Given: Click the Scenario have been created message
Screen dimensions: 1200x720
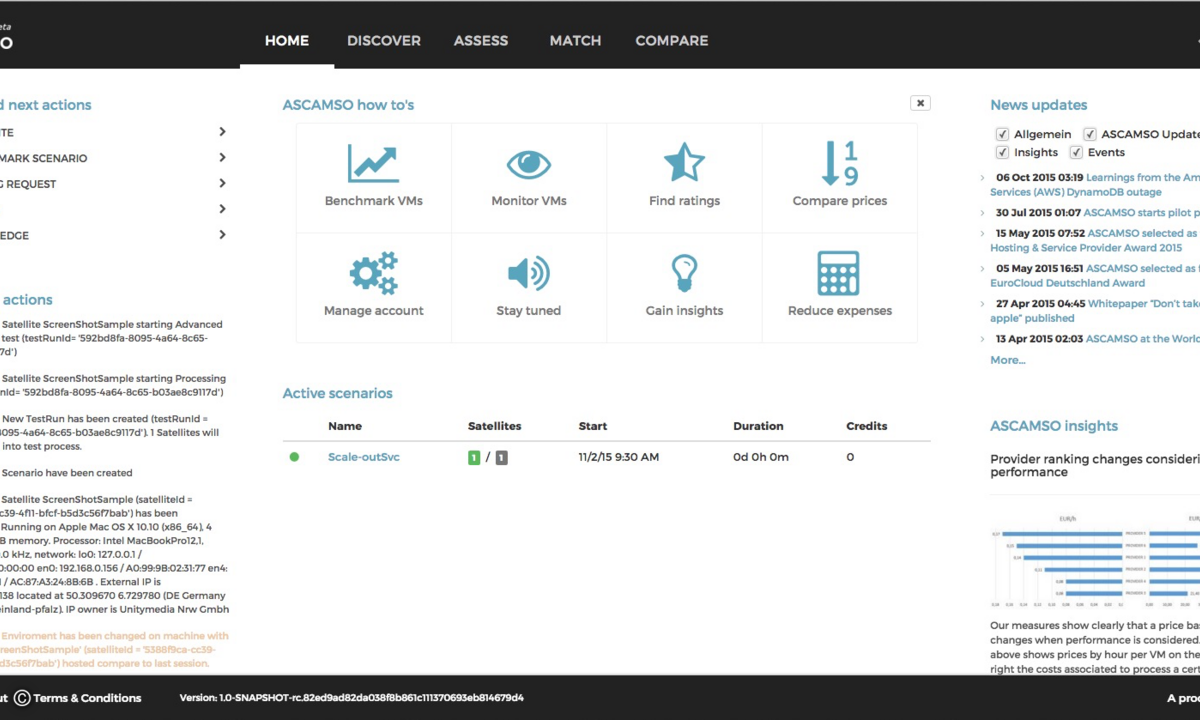Looking at the screenshot, I should tap(67, 473).
